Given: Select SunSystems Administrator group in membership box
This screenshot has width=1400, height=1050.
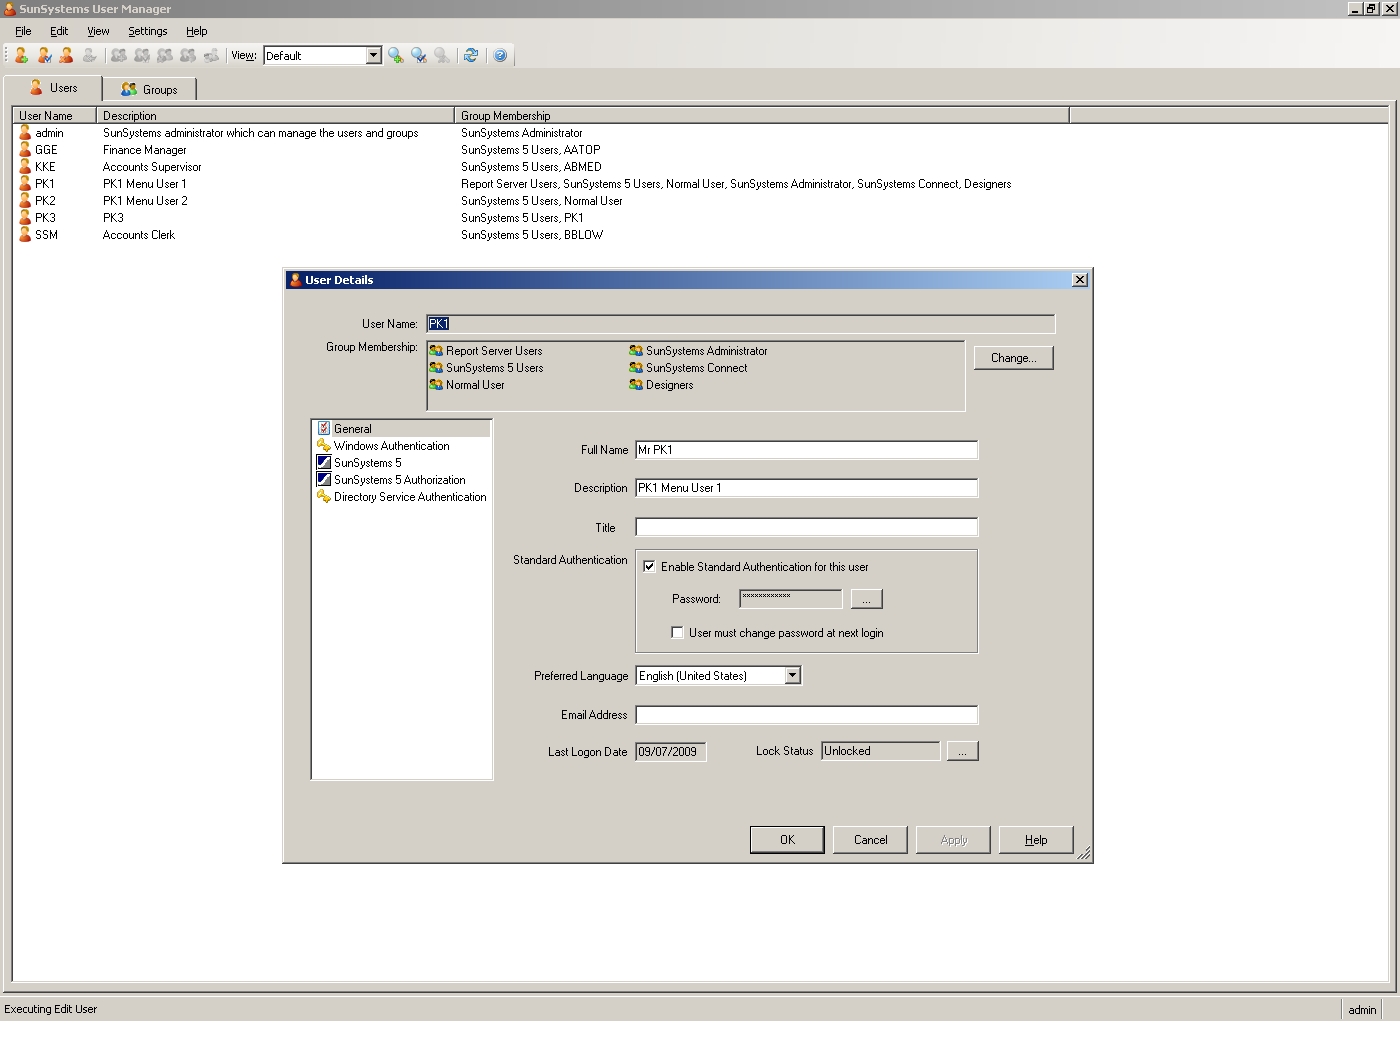Looking at the screenshot, I should coord(698,351).
